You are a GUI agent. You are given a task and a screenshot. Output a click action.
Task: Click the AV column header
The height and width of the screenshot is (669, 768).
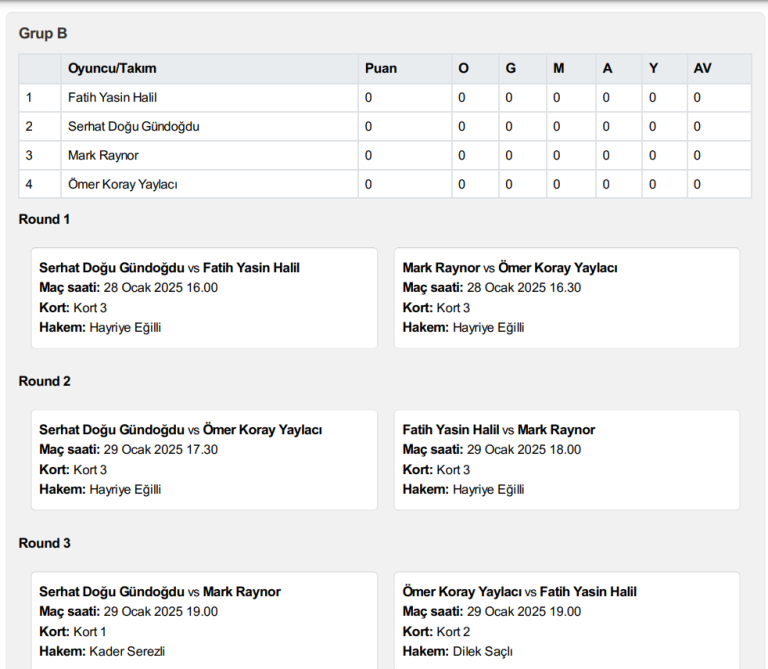click(x=702, y=69)
